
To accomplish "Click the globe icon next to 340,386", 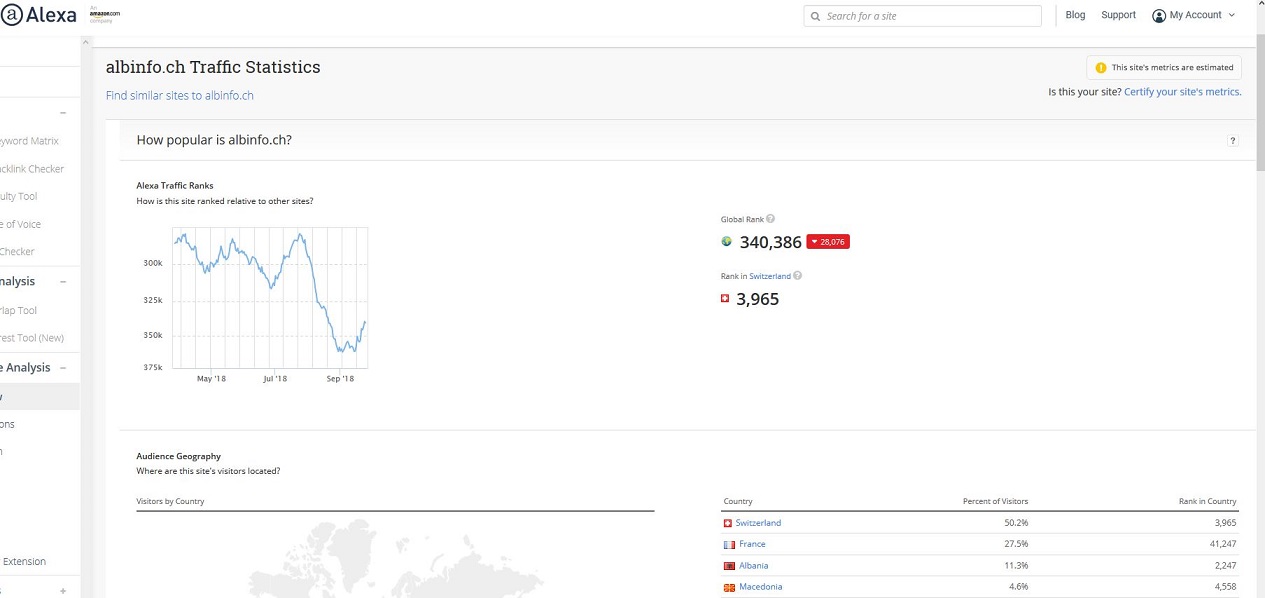I will tap(727, 241).
